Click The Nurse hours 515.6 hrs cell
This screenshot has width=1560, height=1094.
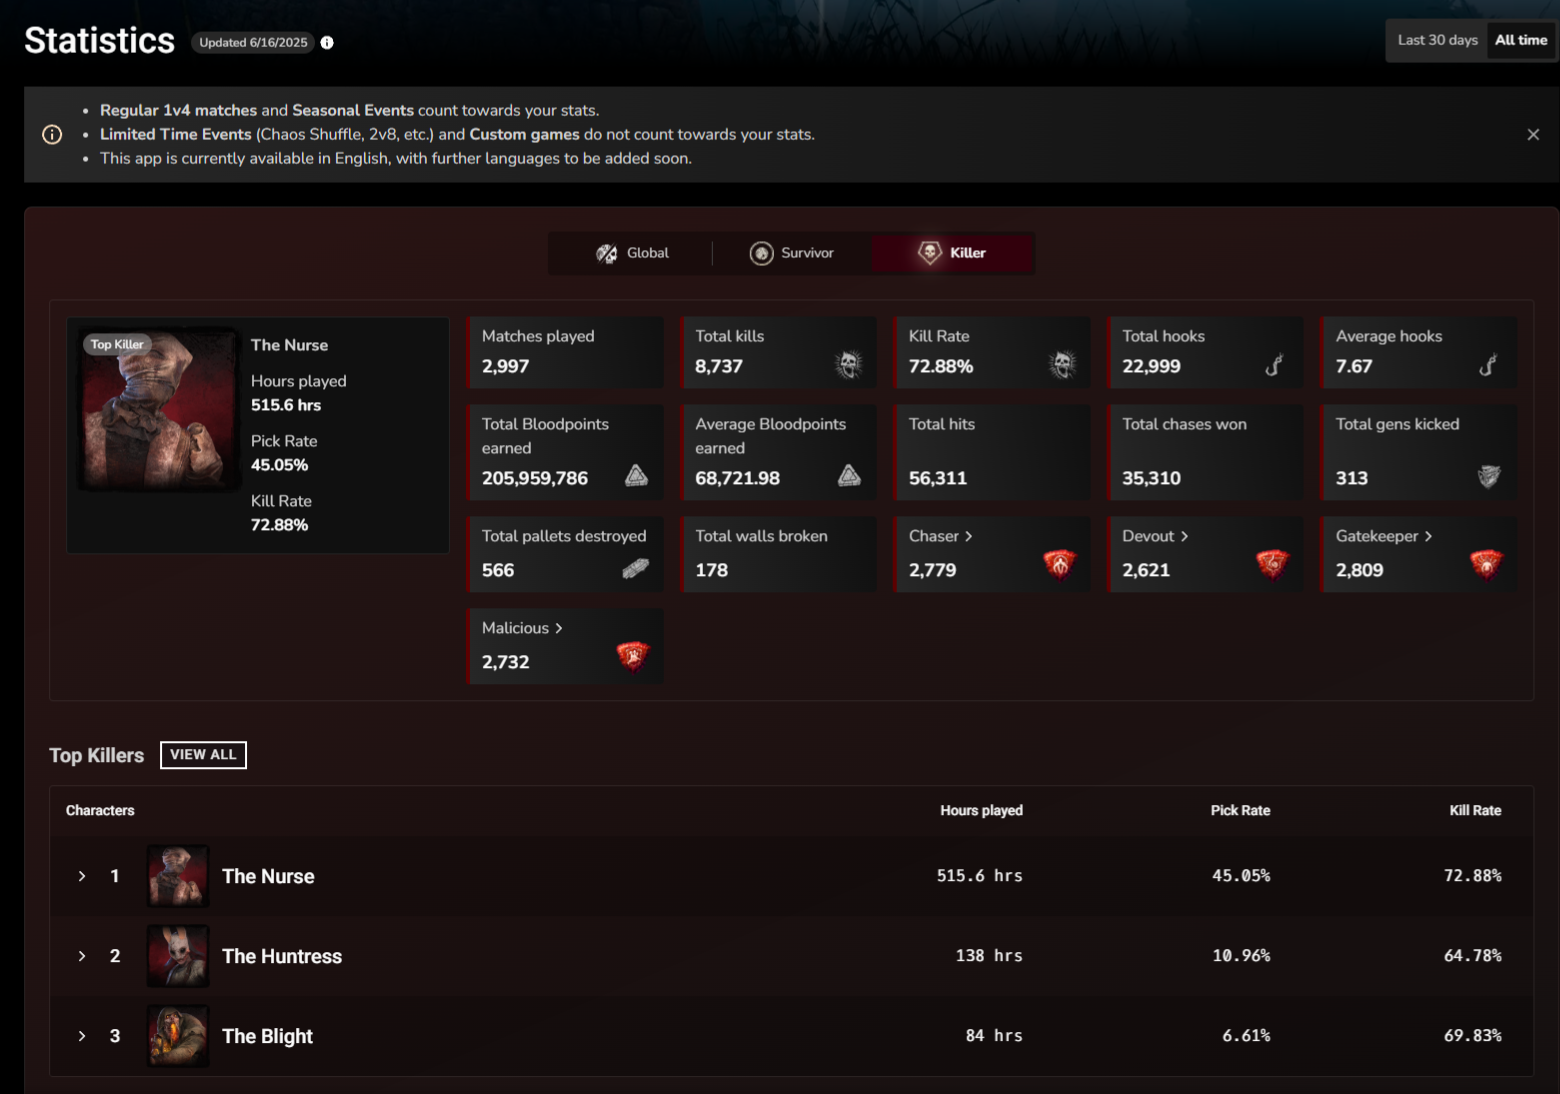point(979,876)
